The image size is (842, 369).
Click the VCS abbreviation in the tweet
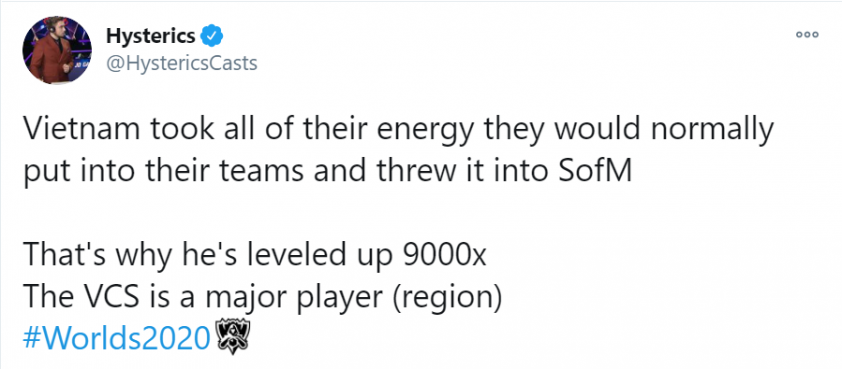pyautogui.click(x=112, y=296)
